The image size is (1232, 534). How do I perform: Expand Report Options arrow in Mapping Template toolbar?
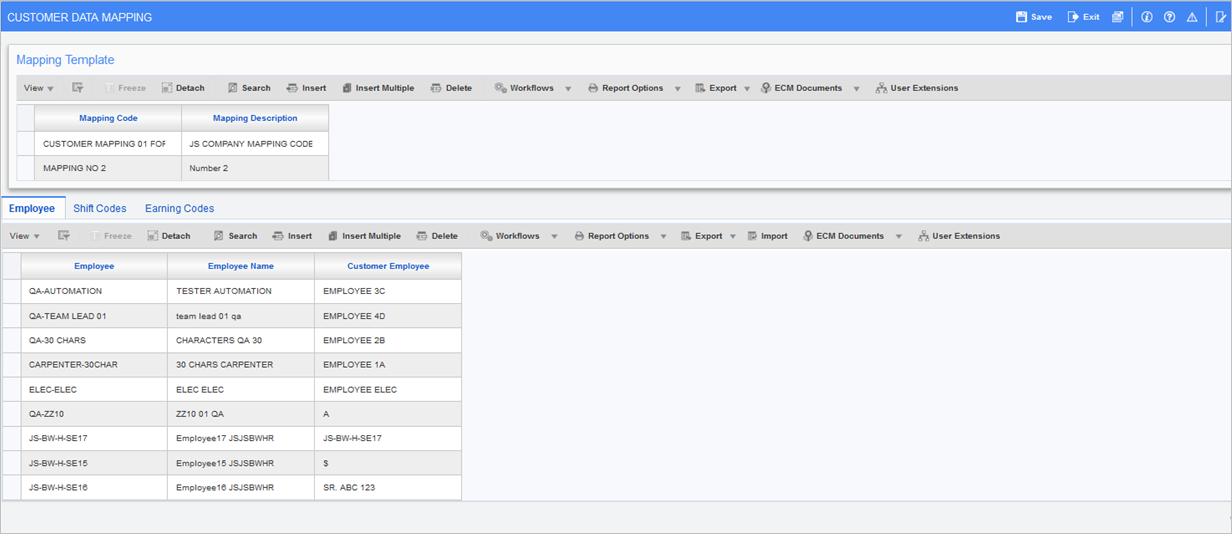click(677, 89)
